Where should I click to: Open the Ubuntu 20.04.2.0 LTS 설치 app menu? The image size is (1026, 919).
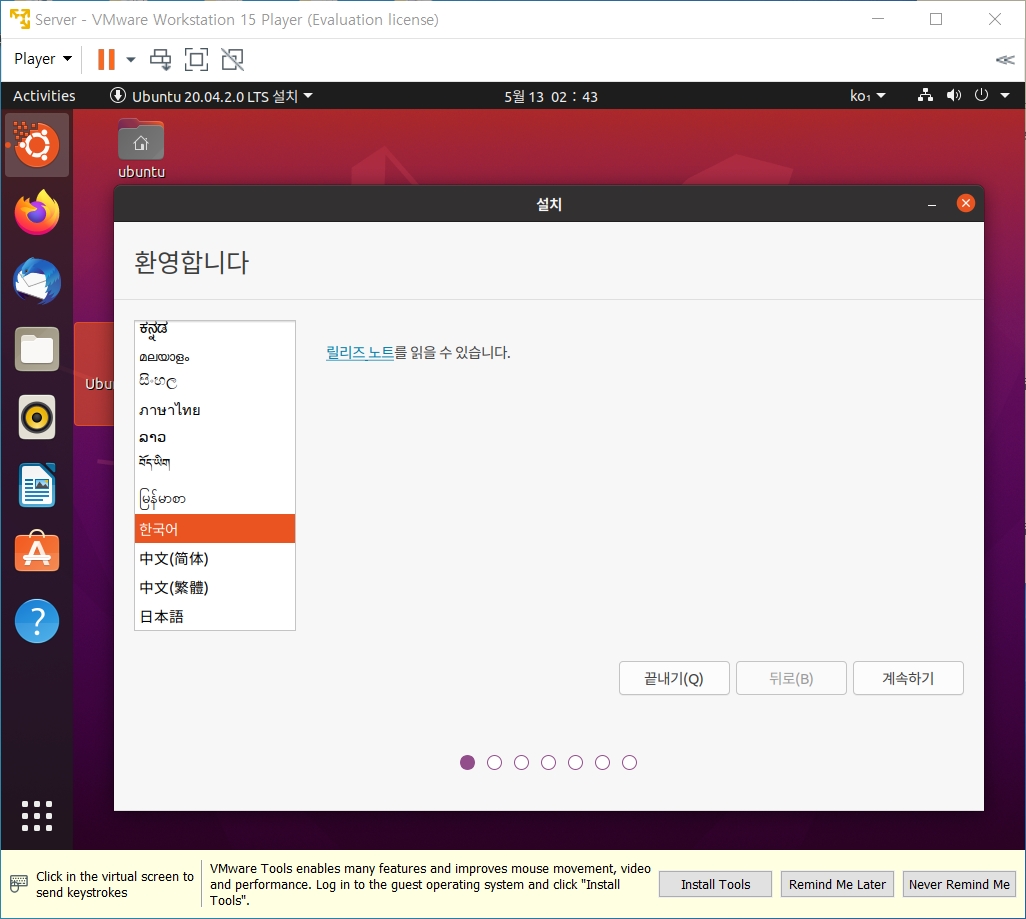[211, 96]
